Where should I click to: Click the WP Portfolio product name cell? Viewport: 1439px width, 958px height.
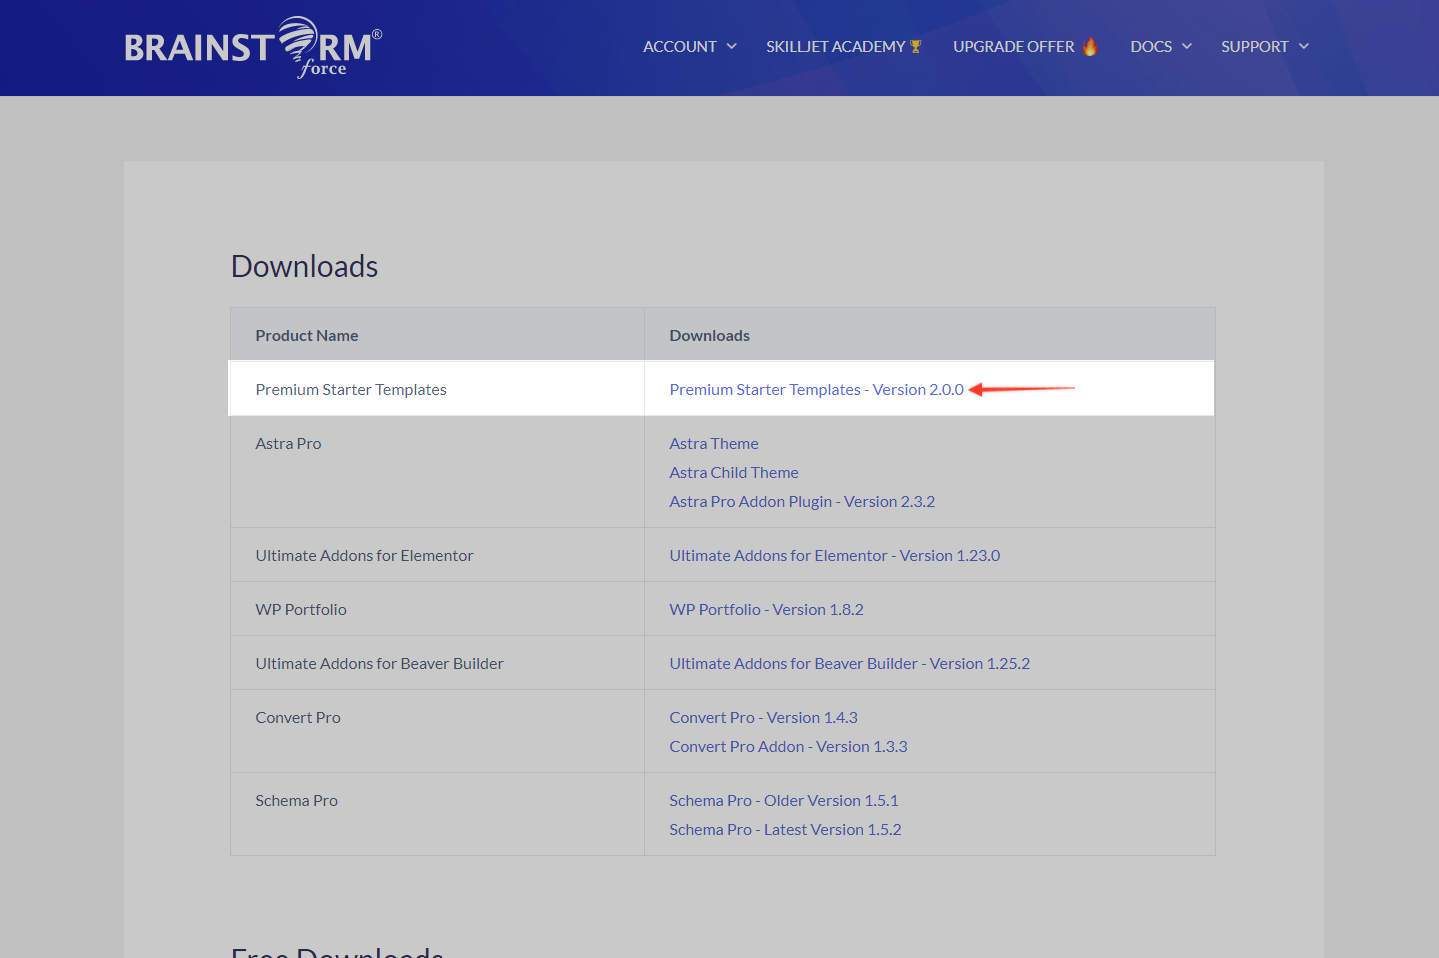coord(437,609)
